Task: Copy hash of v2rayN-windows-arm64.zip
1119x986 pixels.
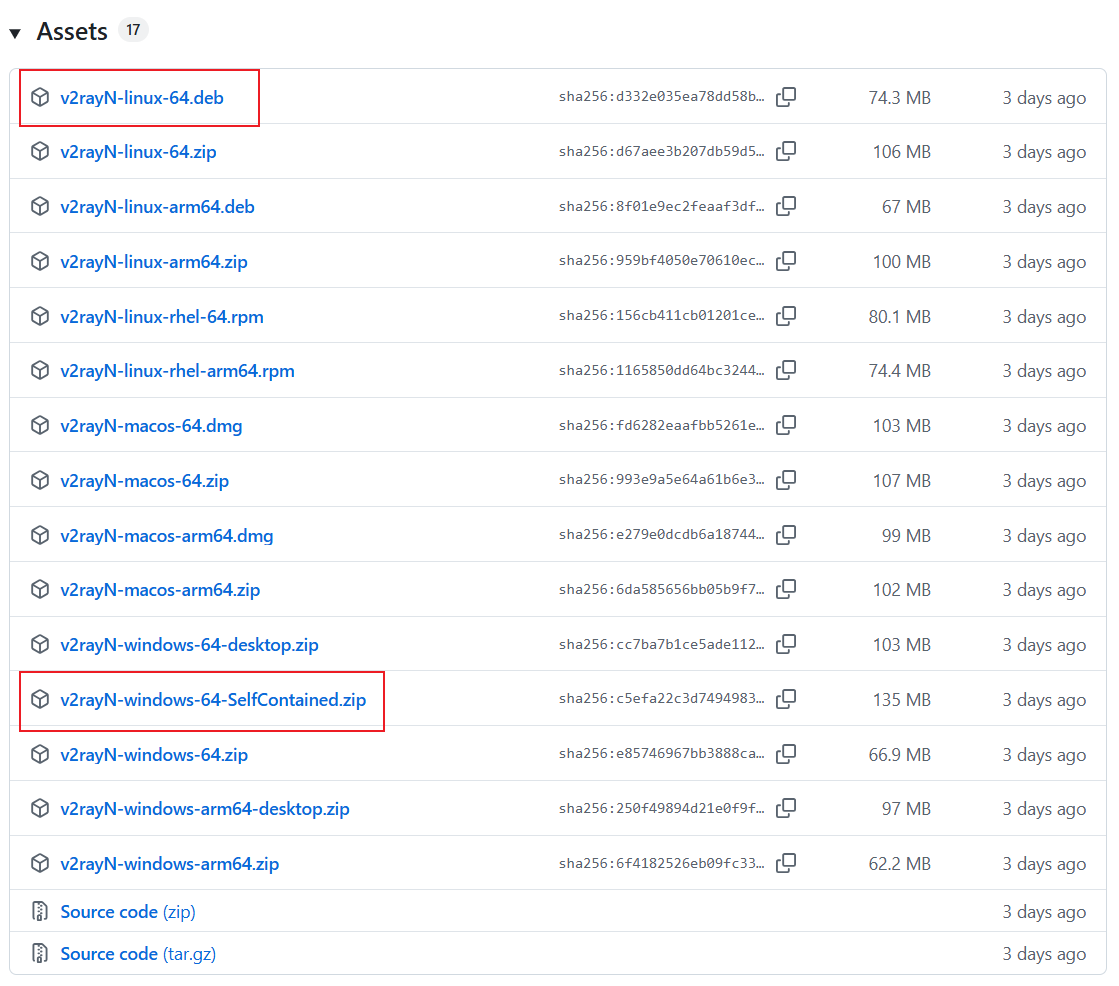Action: pyautogui.click(x=787, y=863)
